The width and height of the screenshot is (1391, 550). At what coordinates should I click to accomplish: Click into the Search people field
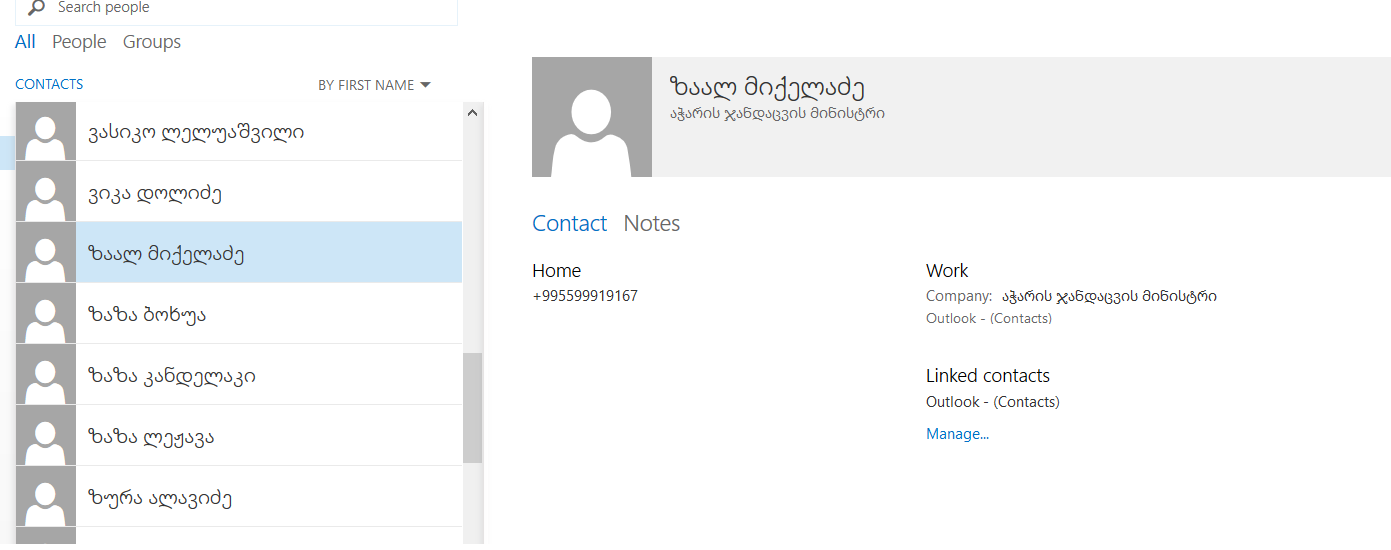point(250,9)
